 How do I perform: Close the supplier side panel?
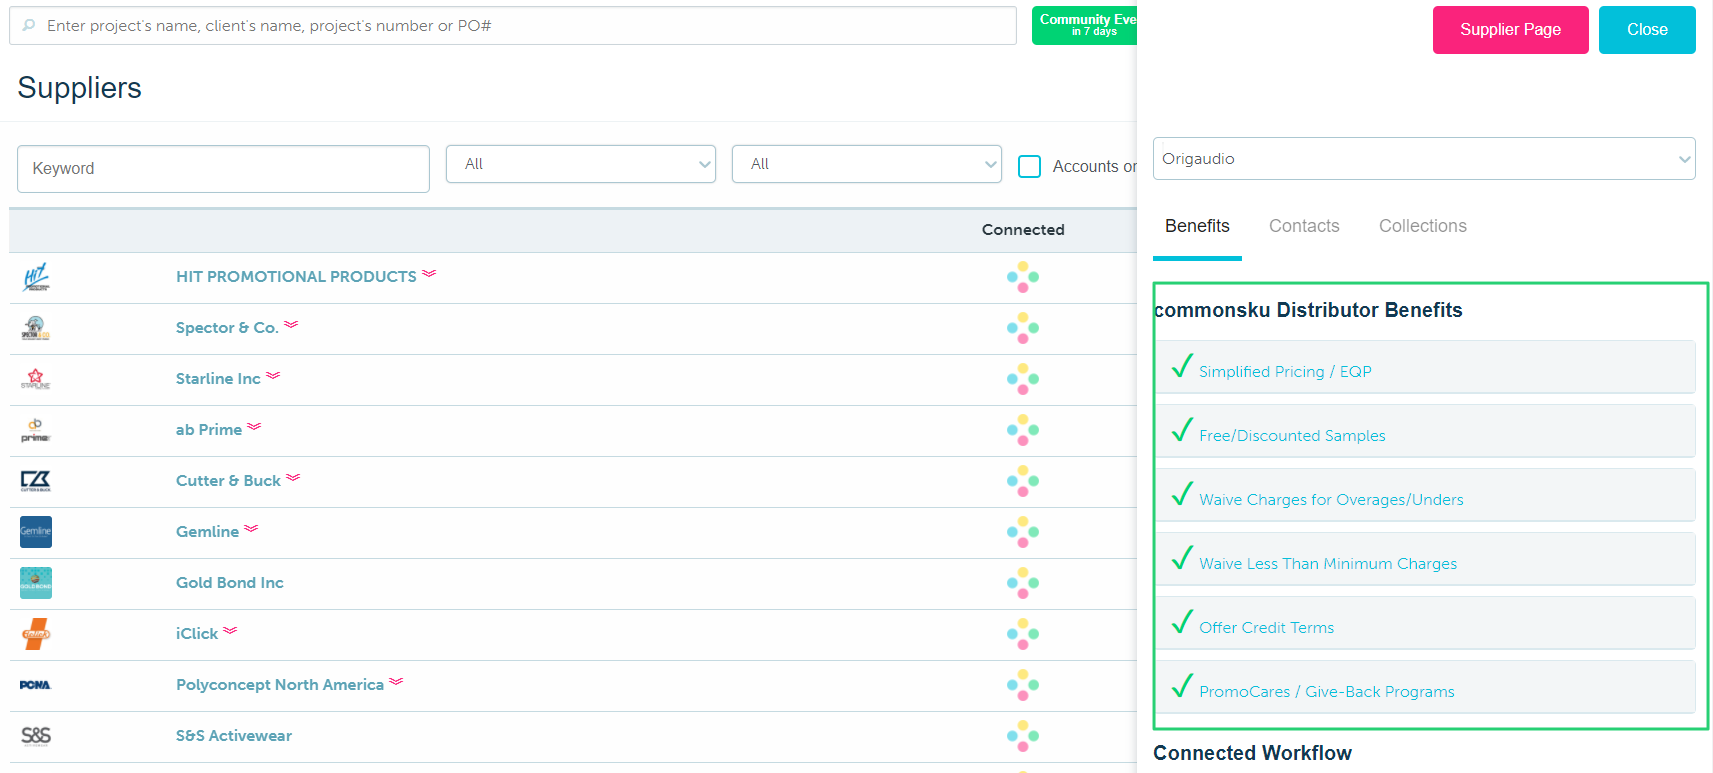(x=1647, y=30)
